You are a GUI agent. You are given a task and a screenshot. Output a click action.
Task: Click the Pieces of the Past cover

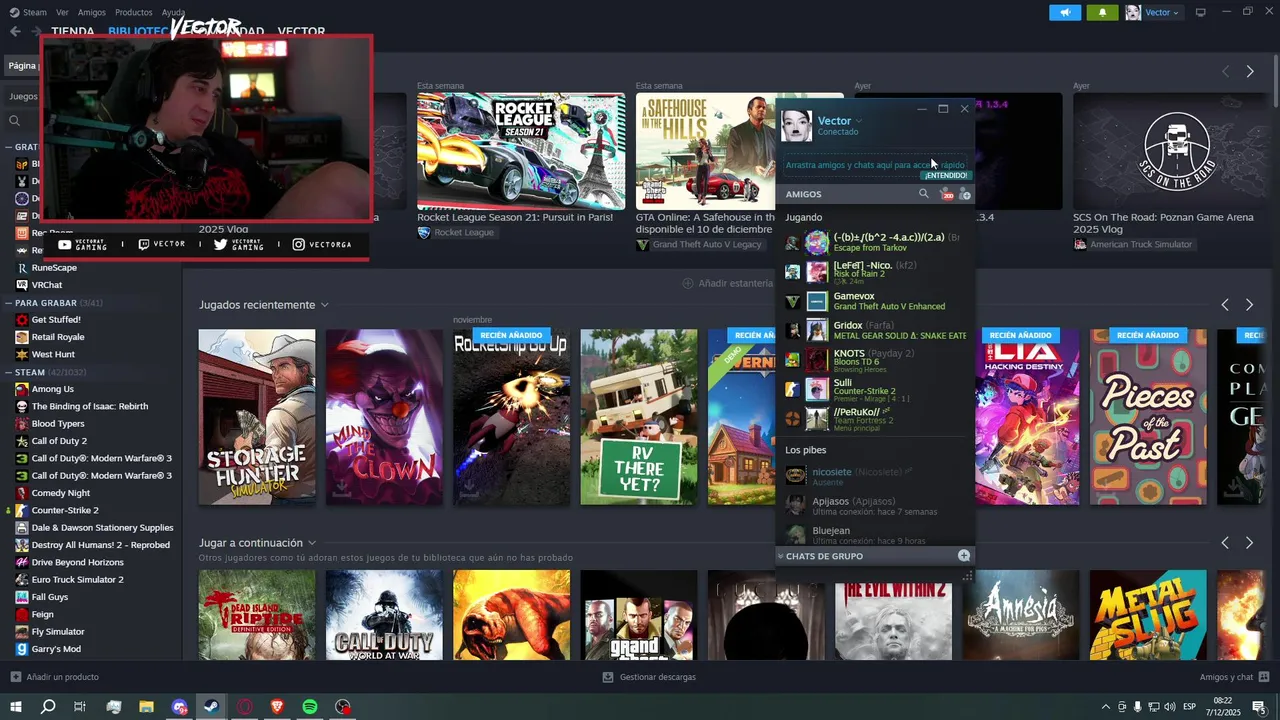[x=1148, y=417]
